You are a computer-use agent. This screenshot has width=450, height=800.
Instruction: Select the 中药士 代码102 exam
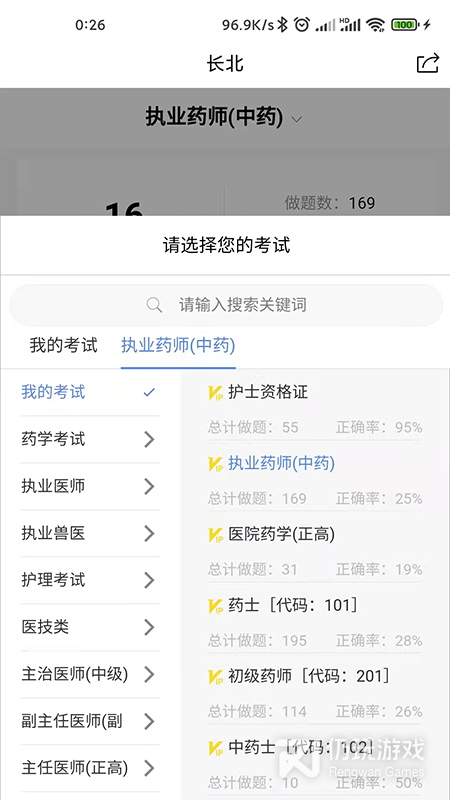pos(315,764)
